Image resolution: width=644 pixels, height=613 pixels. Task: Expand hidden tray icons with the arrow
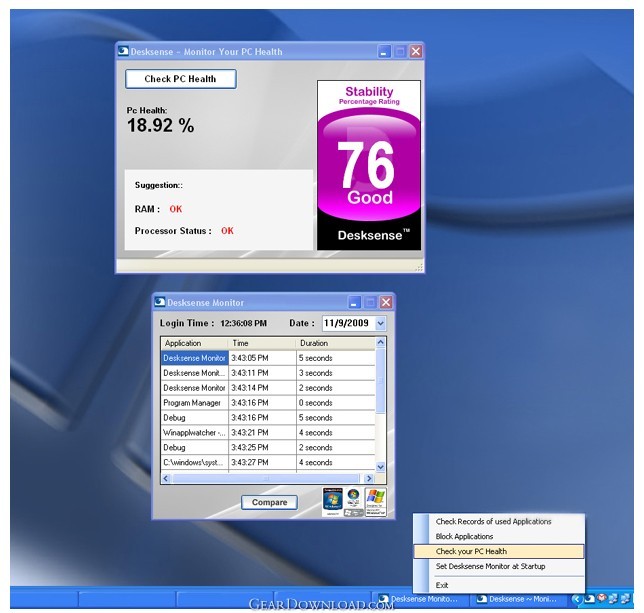click(x=576, y=599)
